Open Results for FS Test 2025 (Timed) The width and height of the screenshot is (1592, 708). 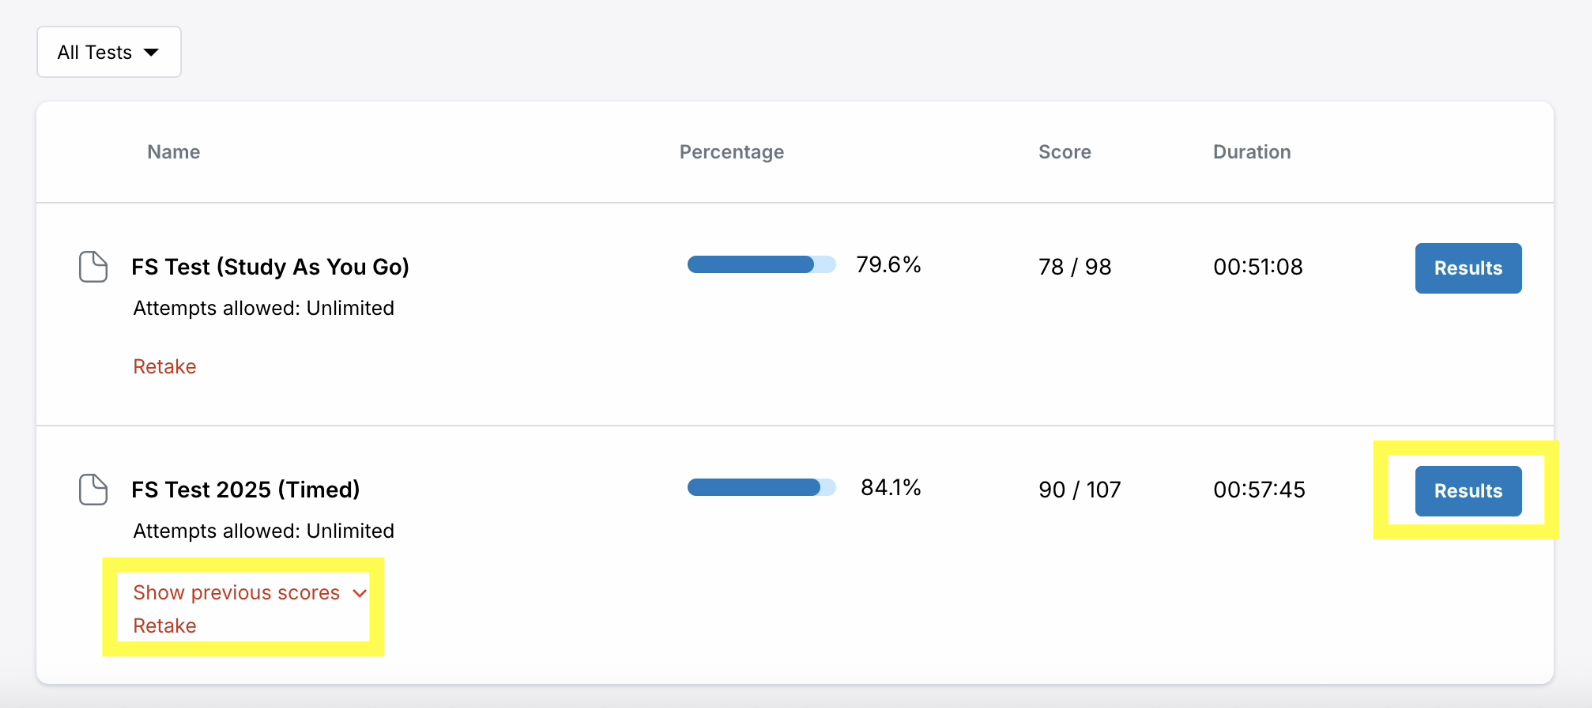click(1468, 491)
